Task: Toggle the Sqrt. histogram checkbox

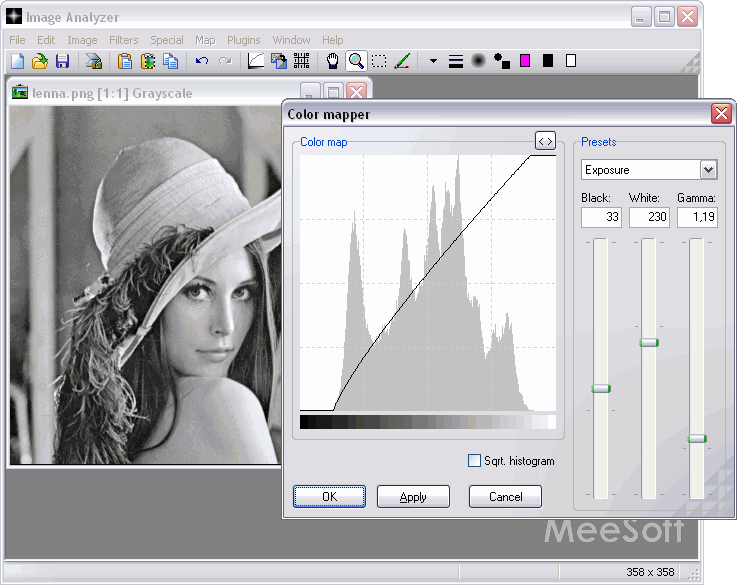Action: coord(474,460)
